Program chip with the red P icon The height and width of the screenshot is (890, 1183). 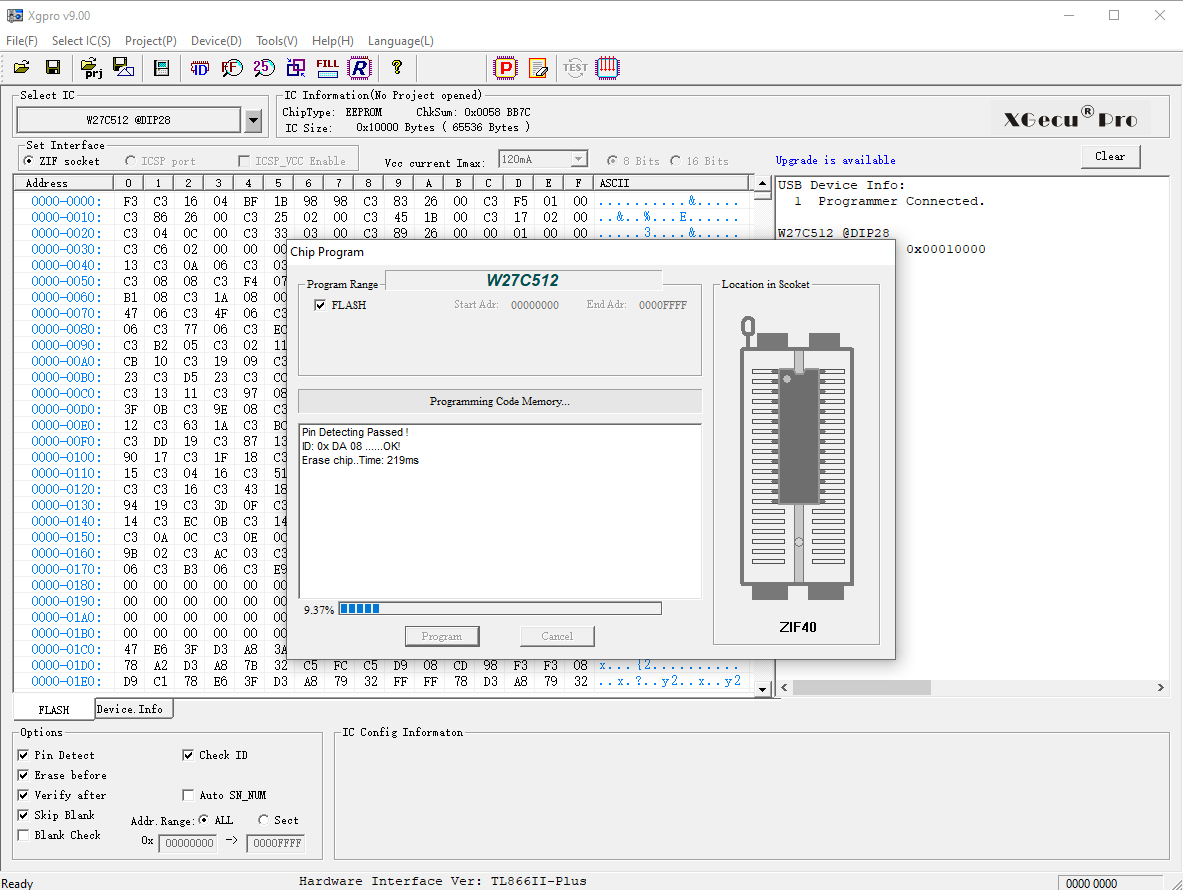[505, 68]
